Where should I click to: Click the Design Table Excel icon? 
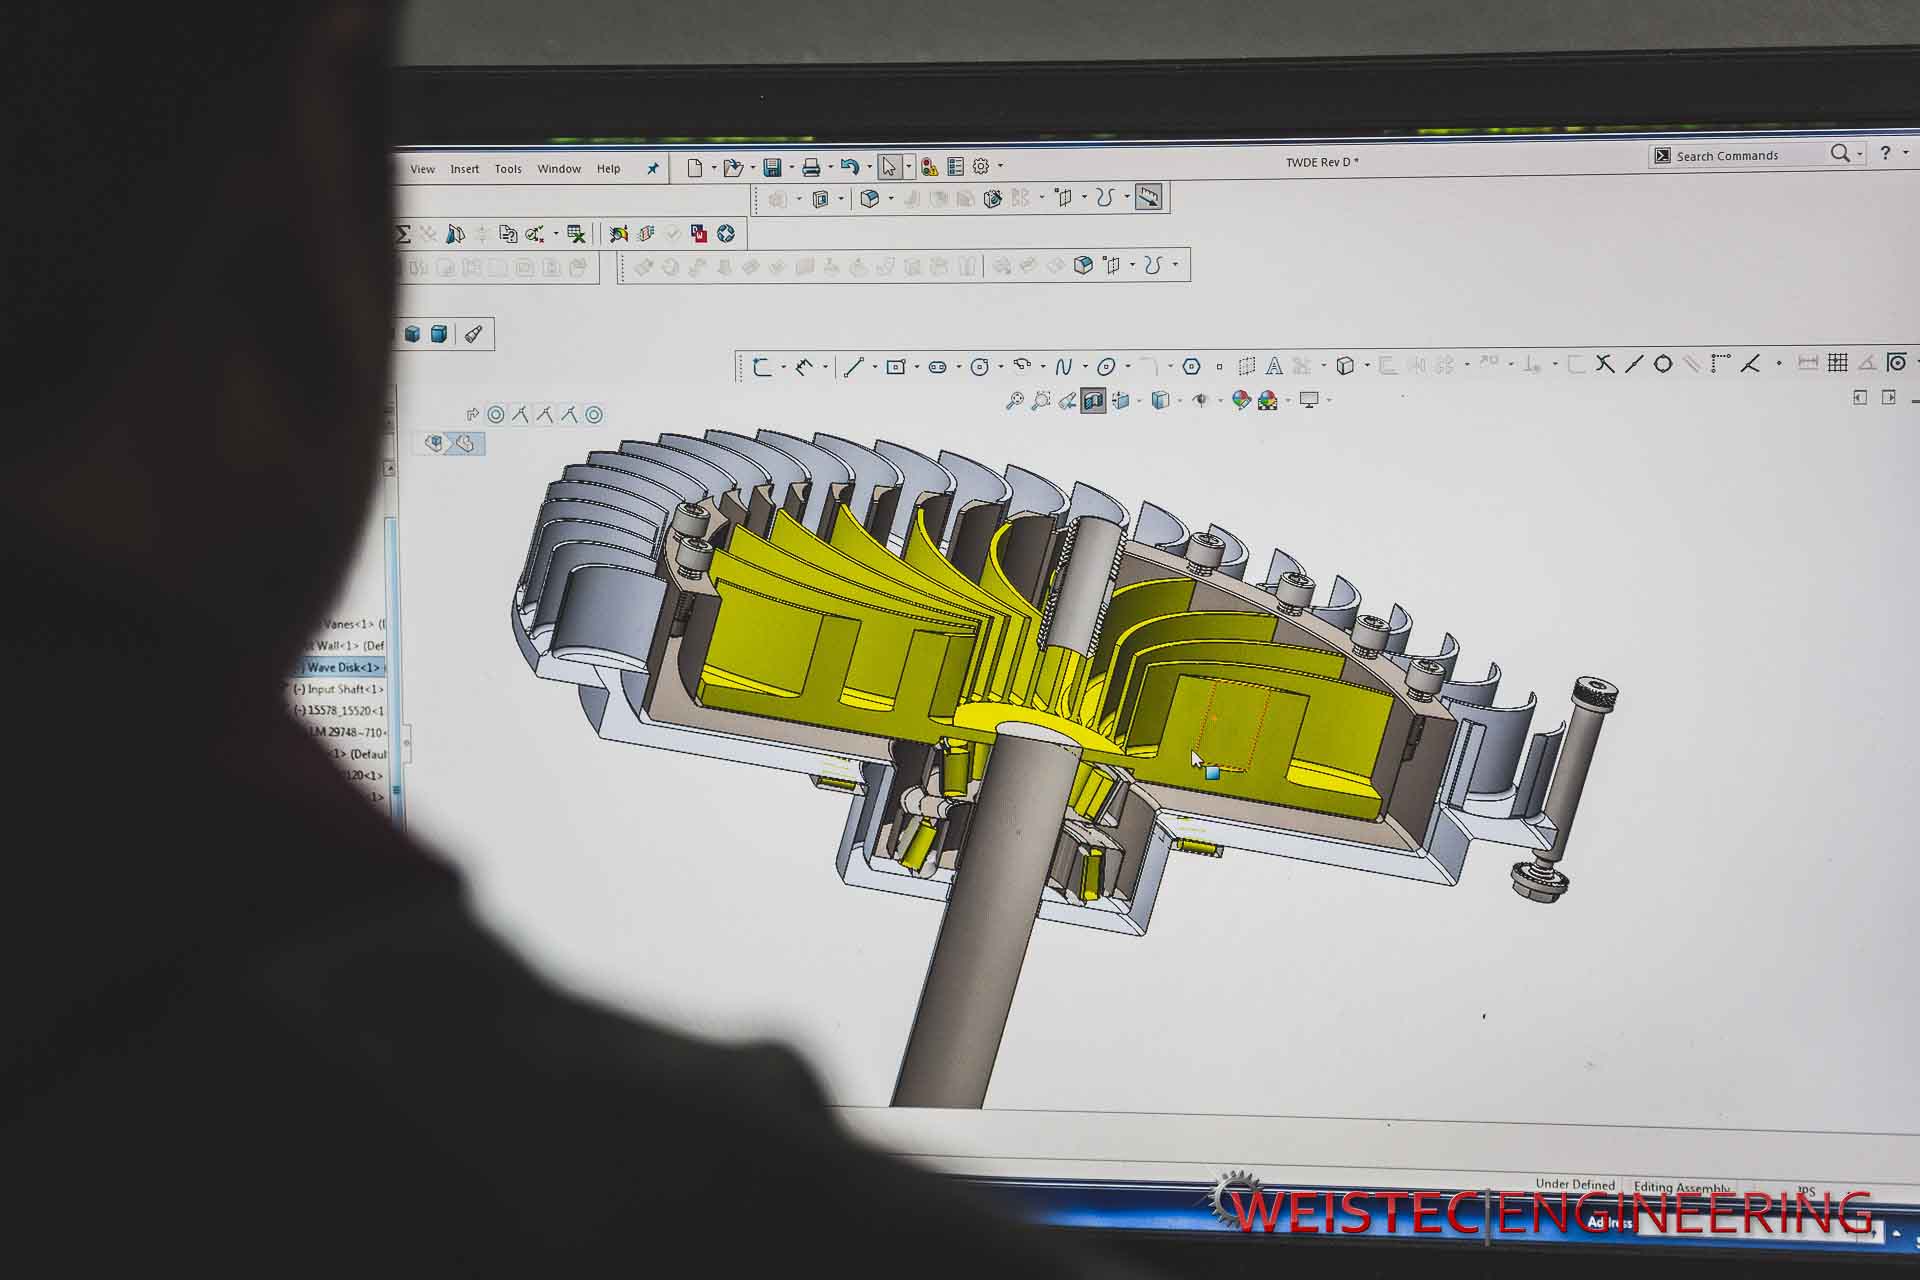(576, 234)
